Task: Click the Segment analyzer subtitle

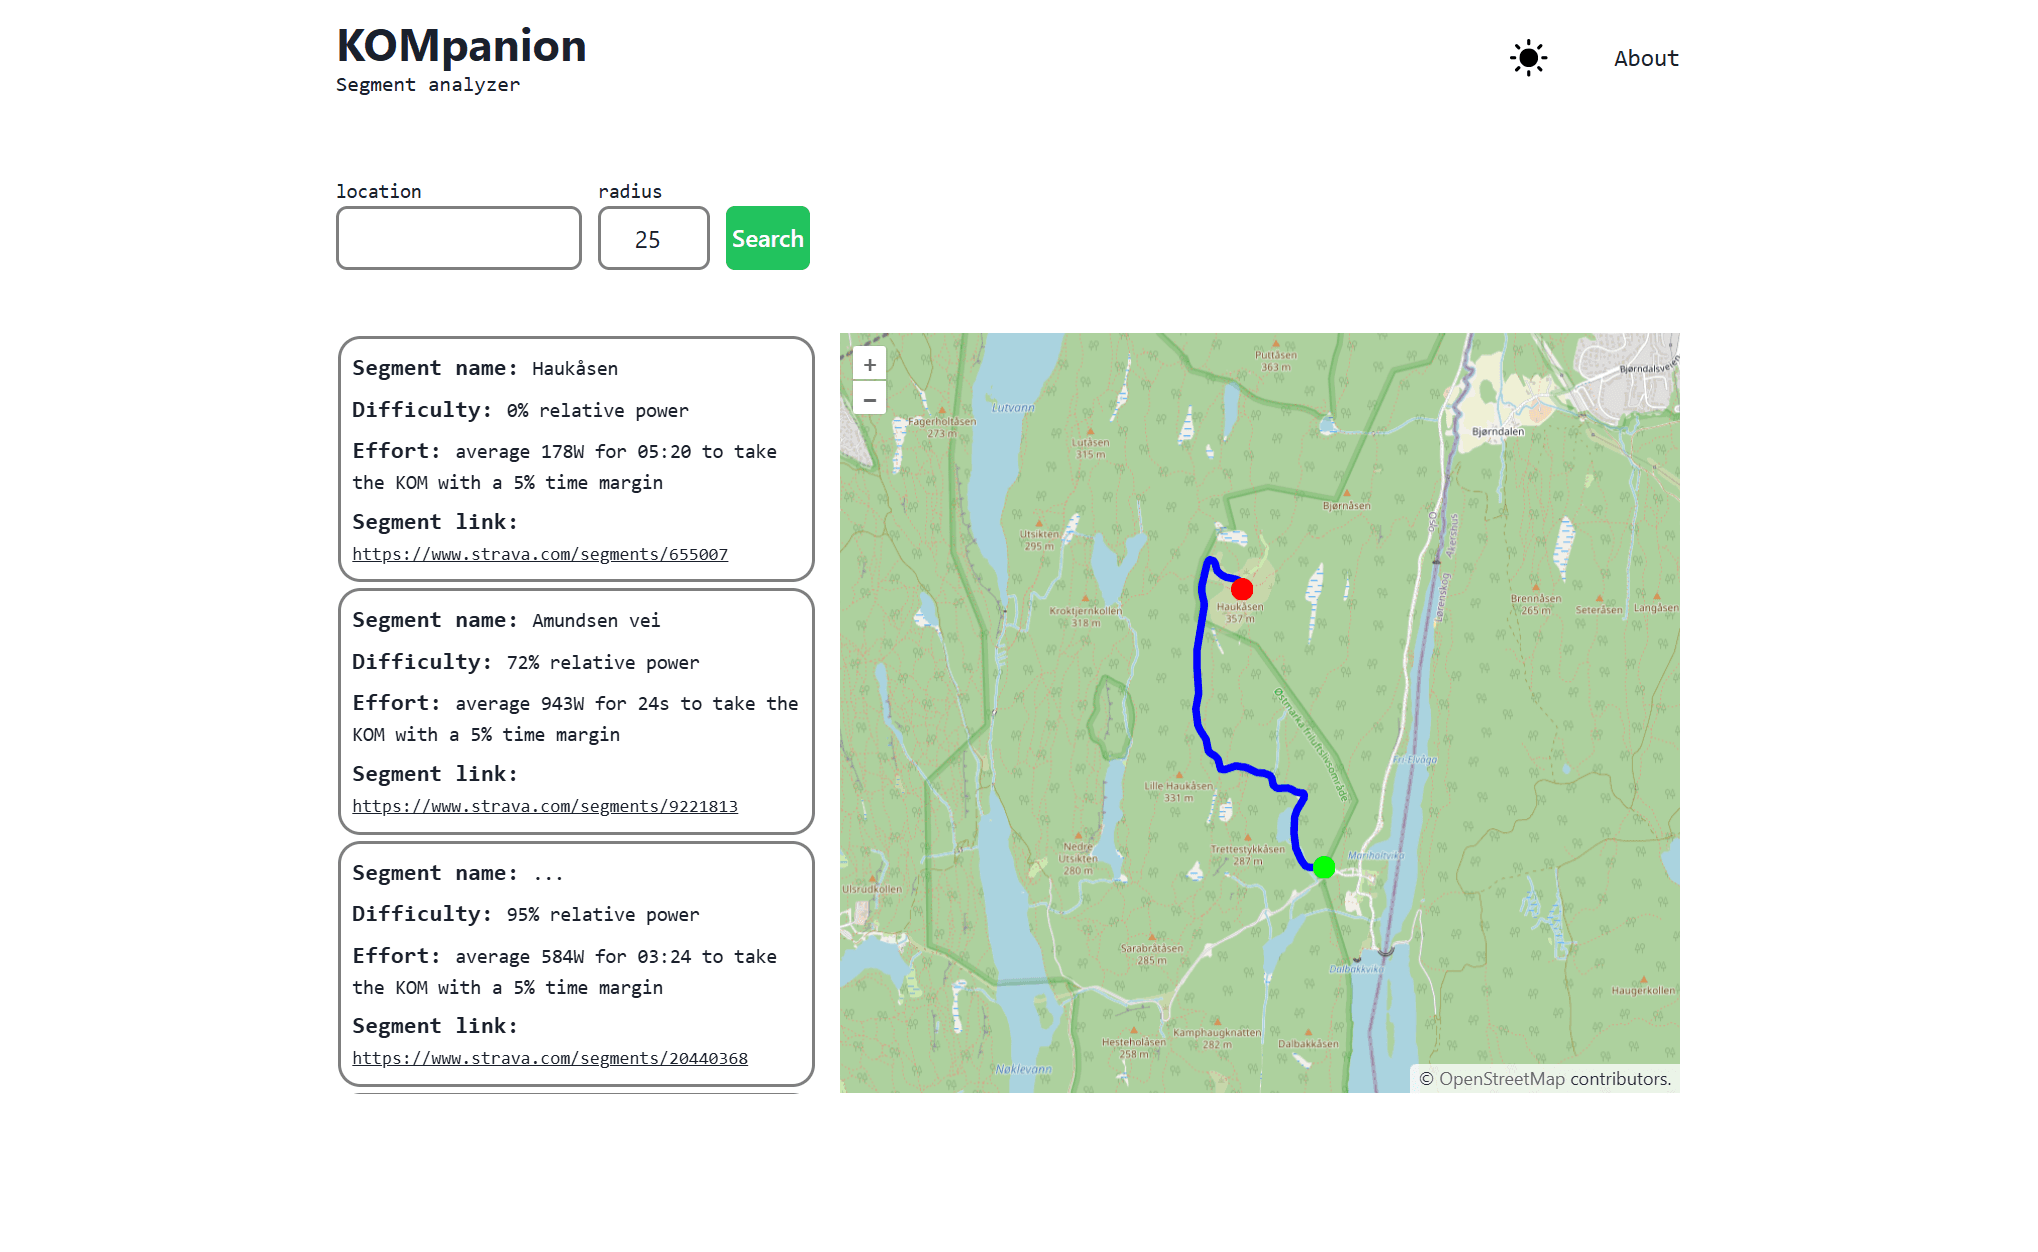Action: click(428, 85)
